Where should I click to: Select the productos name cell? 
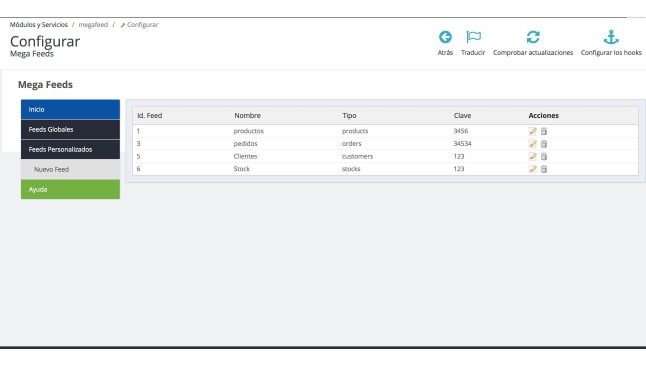[x=248, y=131]
